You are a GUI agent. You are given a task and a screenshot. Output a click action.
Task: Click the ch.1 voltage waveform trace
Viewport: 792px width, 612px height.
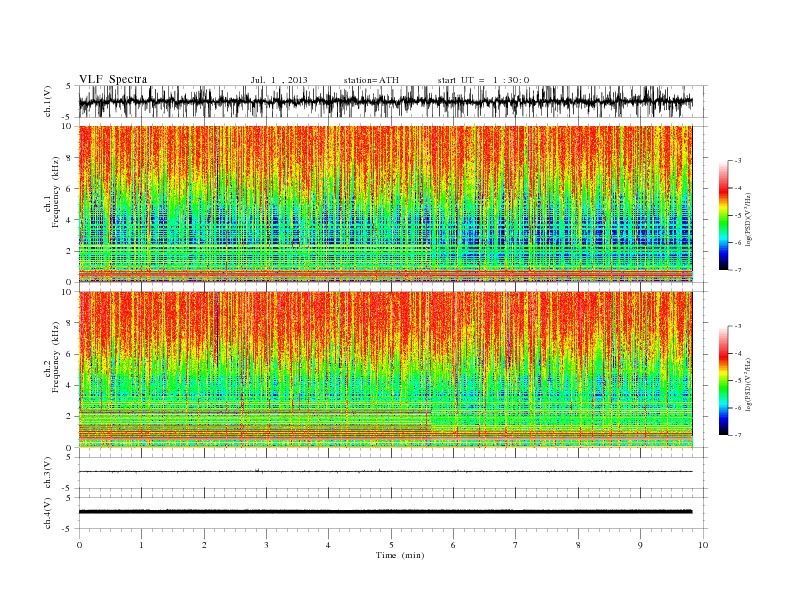385,101
